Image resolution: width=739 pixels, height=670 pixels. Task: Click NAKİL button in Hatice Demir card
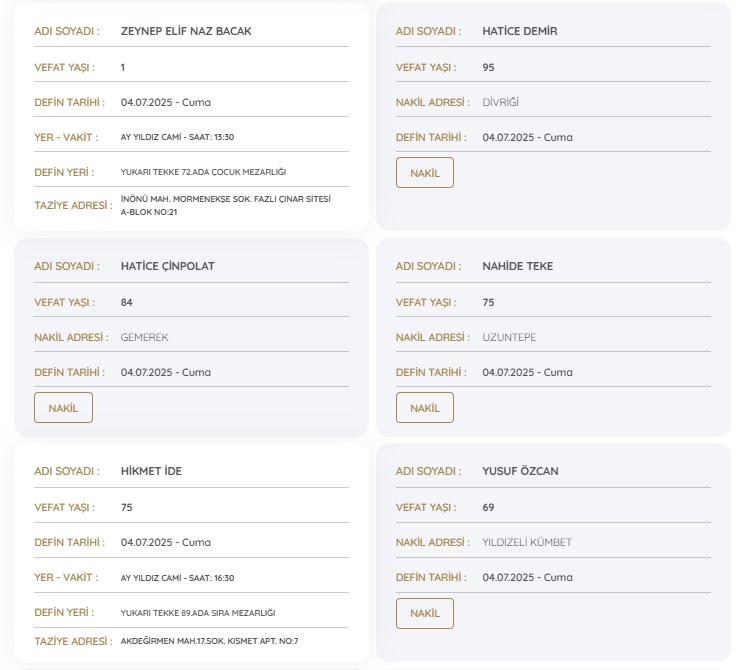click(424, 173)
